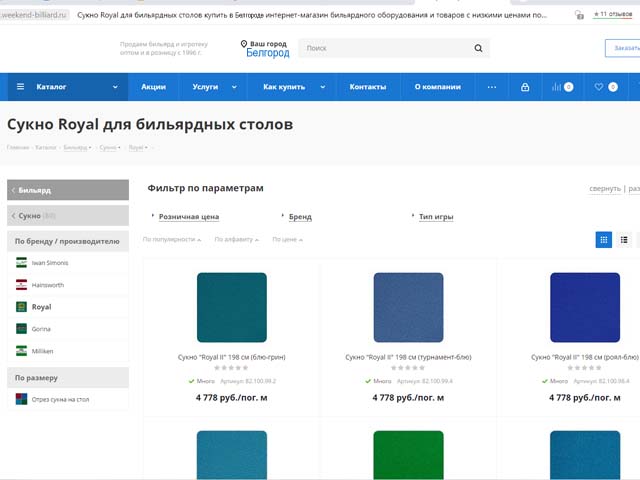Click the green cloth swatch in second row
640x480 pixels.
pyautogui.click(x=408, y=455)
